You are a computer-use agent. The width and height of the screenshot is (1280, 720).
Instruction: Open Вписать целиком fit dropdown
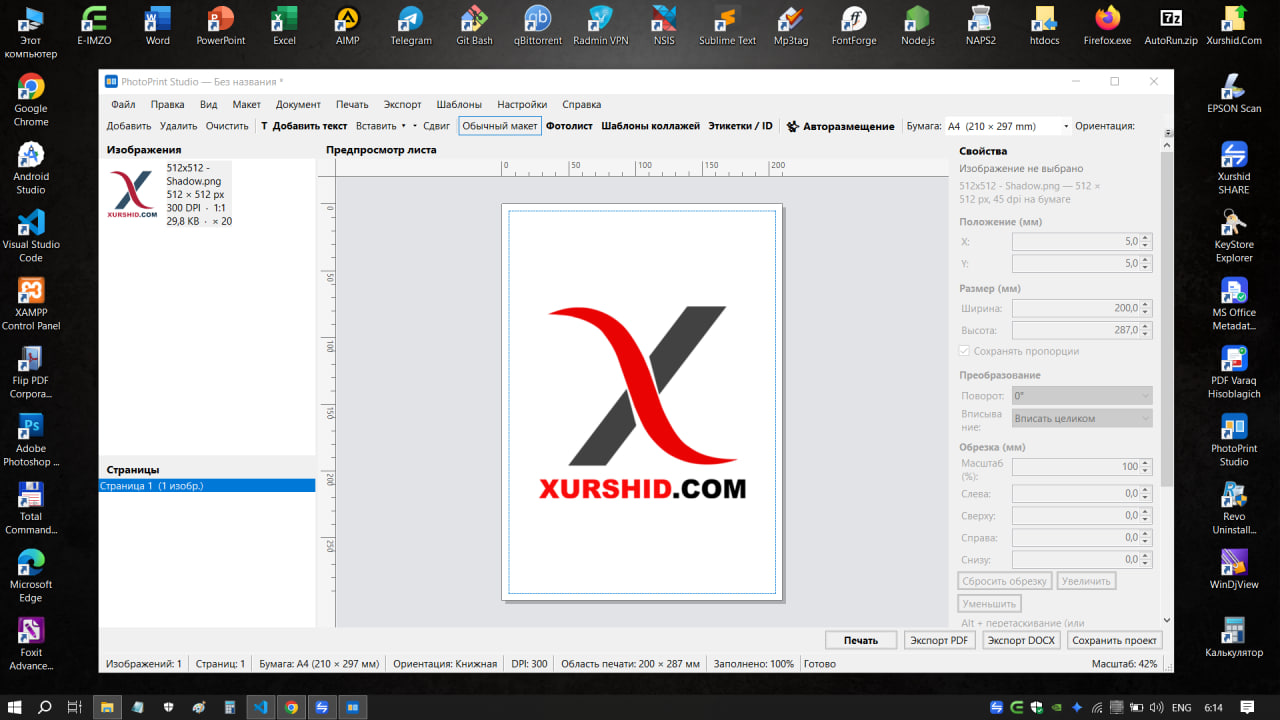(1082, 418)
